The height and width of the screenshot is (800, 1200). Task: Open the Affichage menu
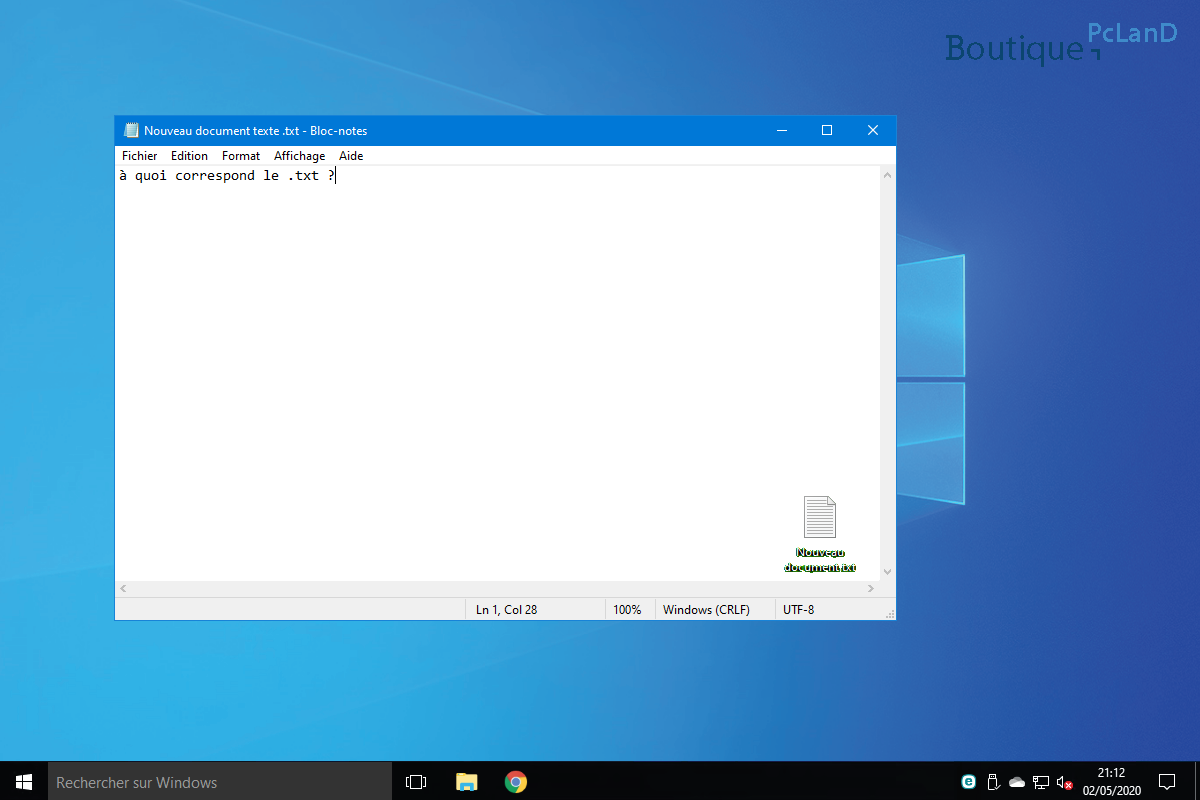click(x=299, y=156)
